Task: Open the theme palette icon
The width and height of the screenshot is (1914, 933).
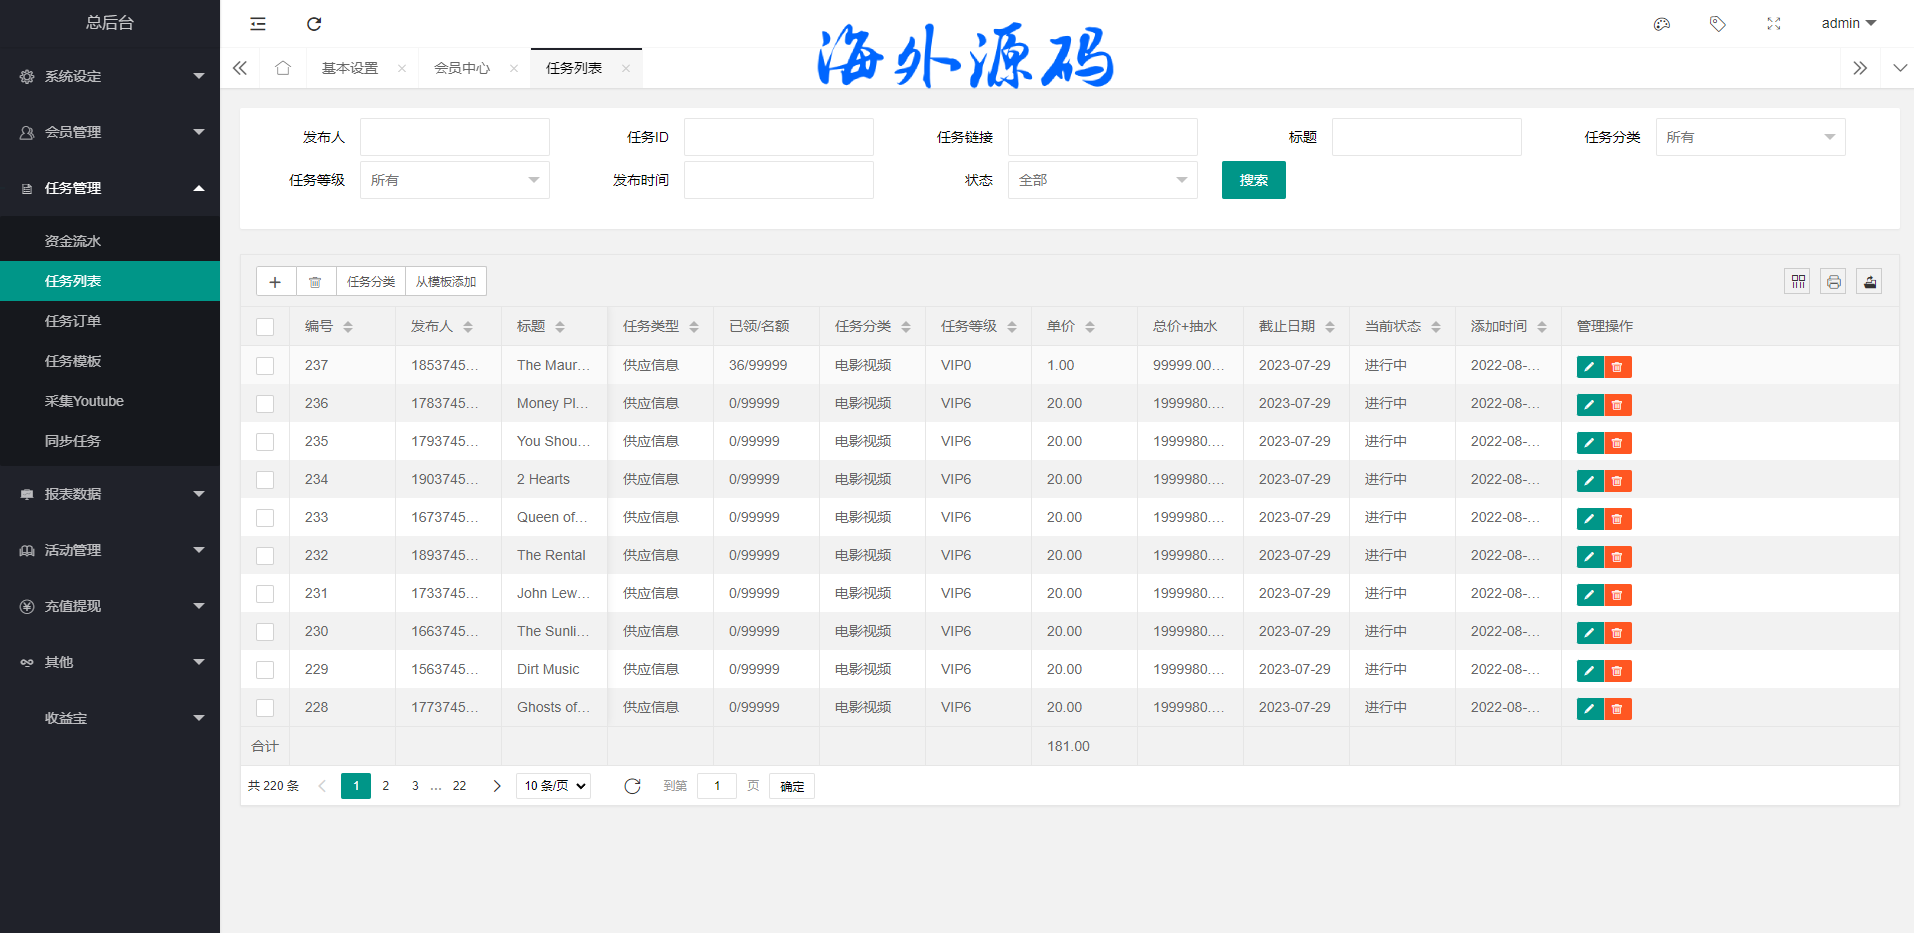Action: (x=1662, y=24)
